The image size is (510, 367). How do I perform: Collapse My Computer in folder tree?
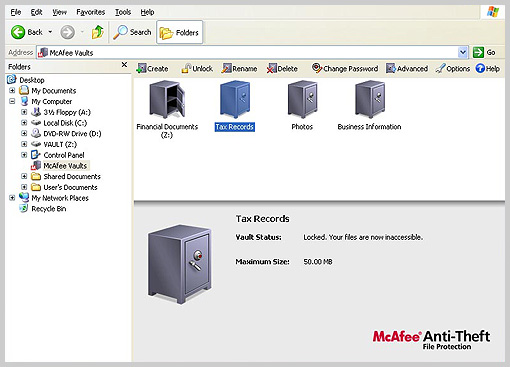tap(12, 101)
